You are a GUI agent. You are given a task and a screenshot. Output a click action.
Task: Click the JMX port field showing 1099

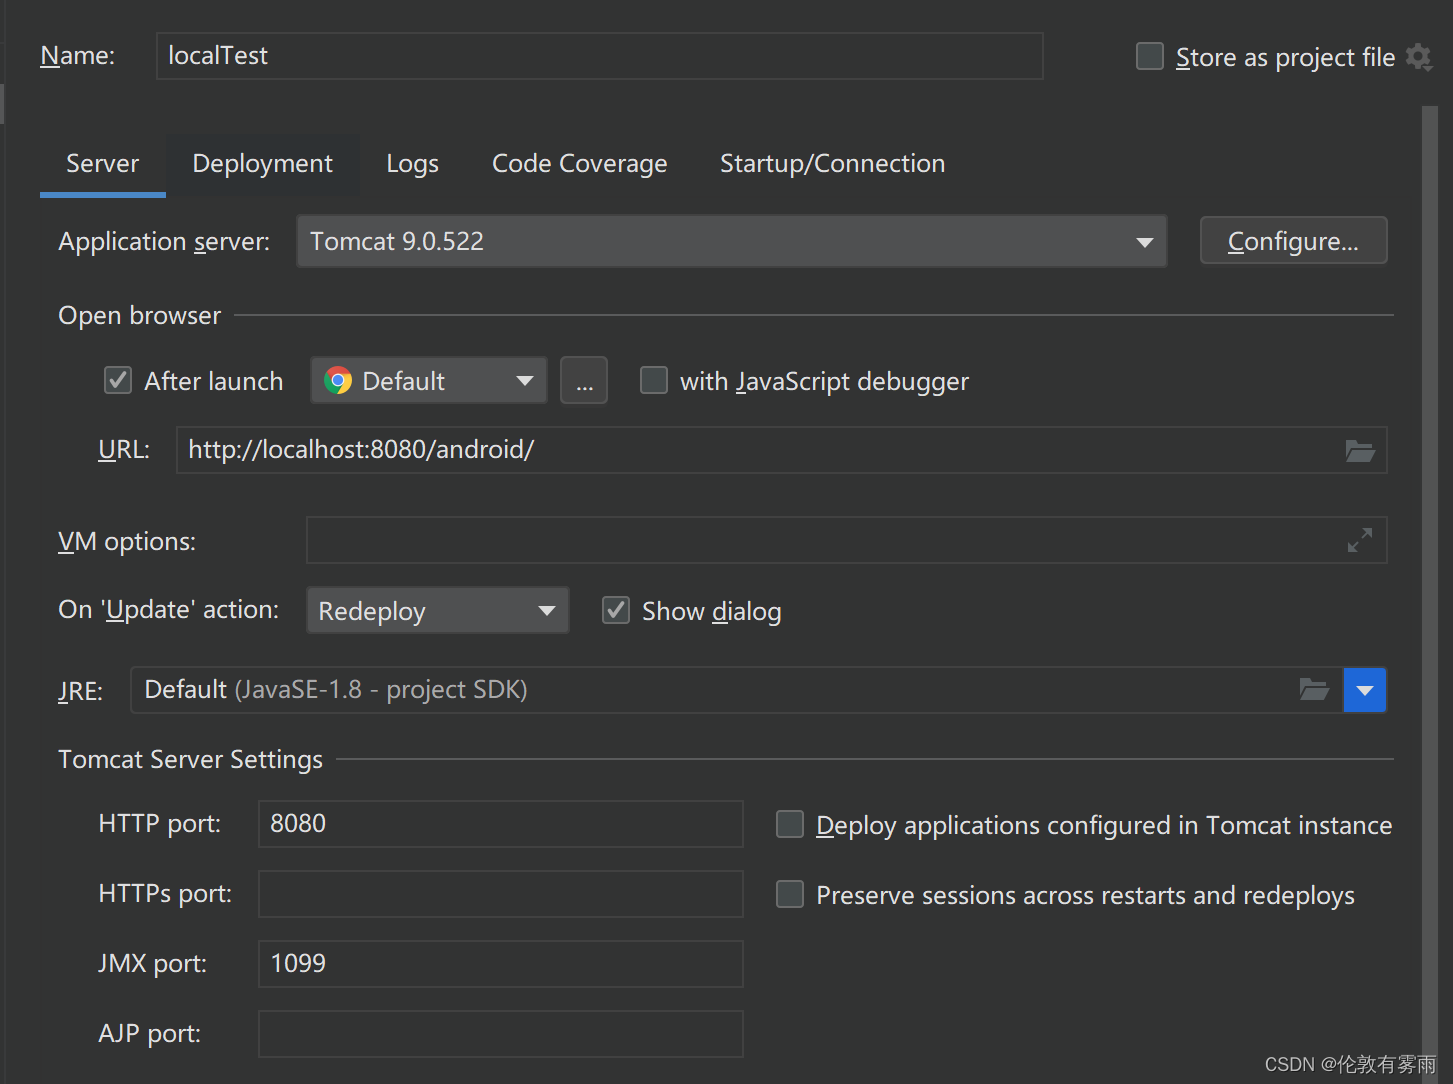501,964
